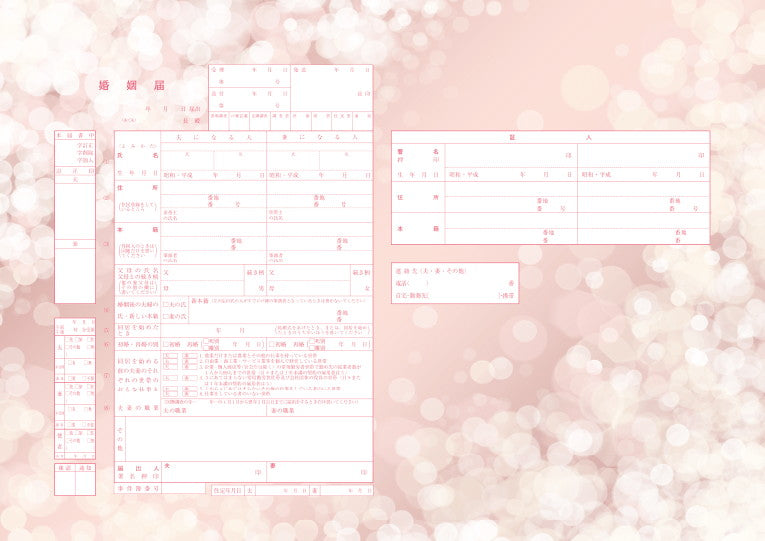Viewport: 765px width, 541px height.
Task: Check the 夫の氏 checkbox
Action: point(164,303)
